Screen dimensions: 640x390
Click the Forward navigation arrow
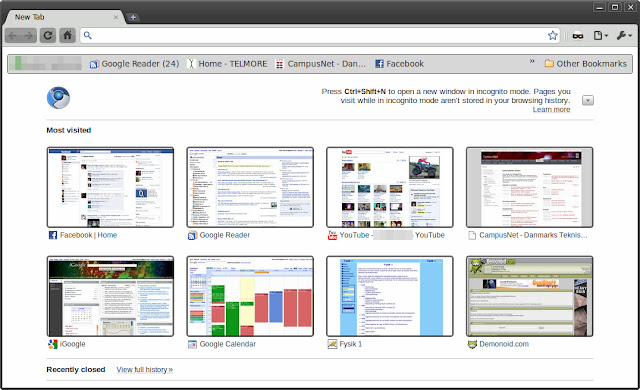[29, 35]
